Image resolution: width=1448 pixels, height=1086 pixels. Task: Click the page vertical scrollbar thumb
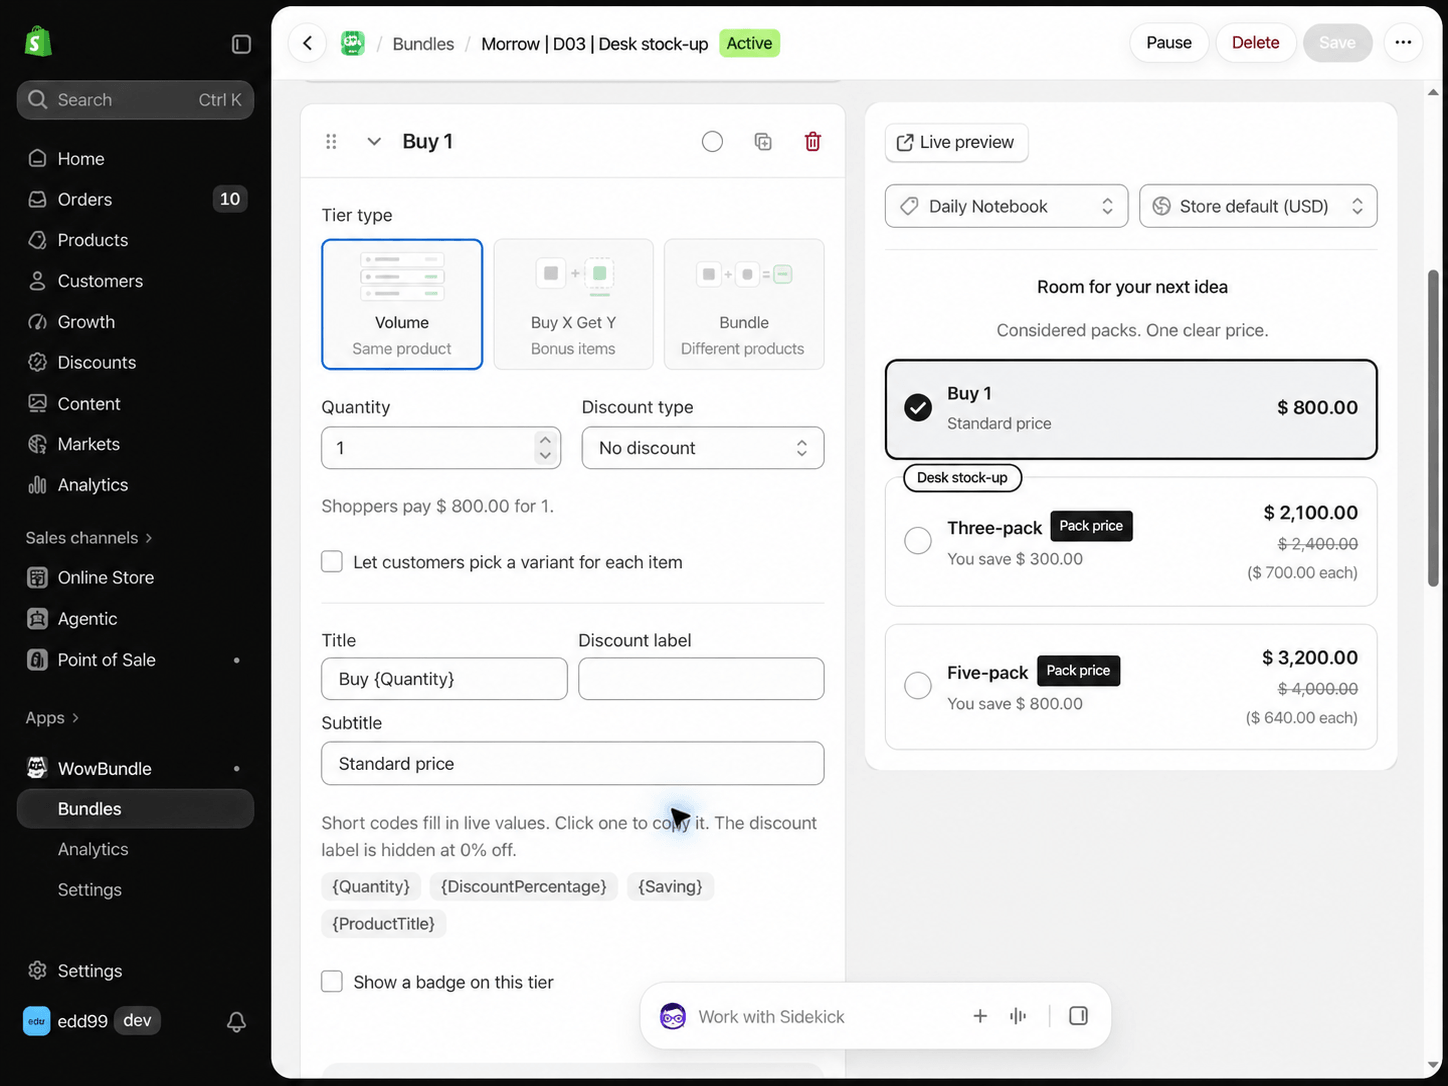click(x=1435, y=428)
